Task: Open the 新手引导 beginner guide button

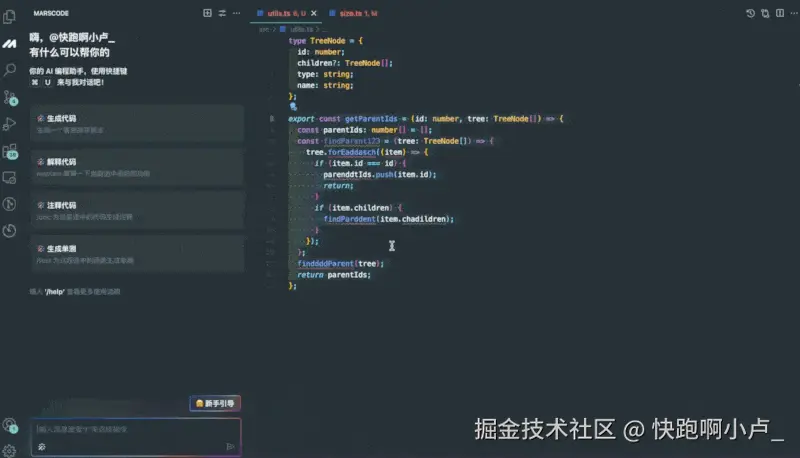Action: tap(215, 403)
